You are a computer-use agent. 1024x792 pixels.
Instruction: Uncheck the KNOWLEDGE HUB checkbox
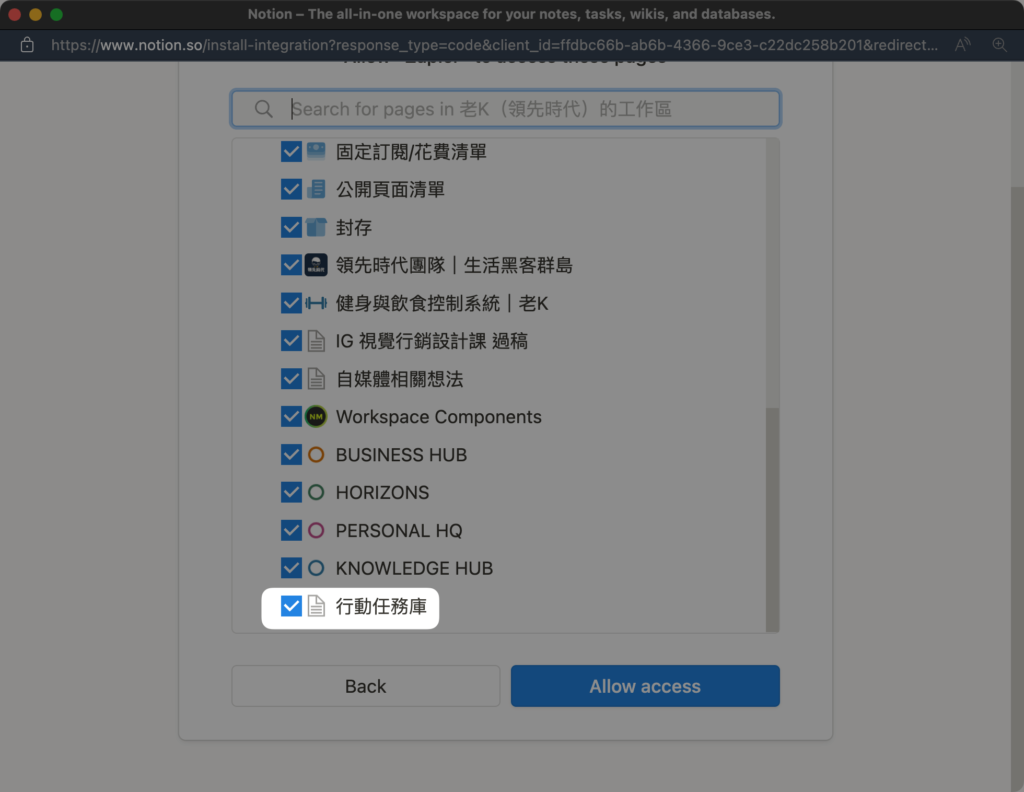pyautogui.click(x=291, y=568)
